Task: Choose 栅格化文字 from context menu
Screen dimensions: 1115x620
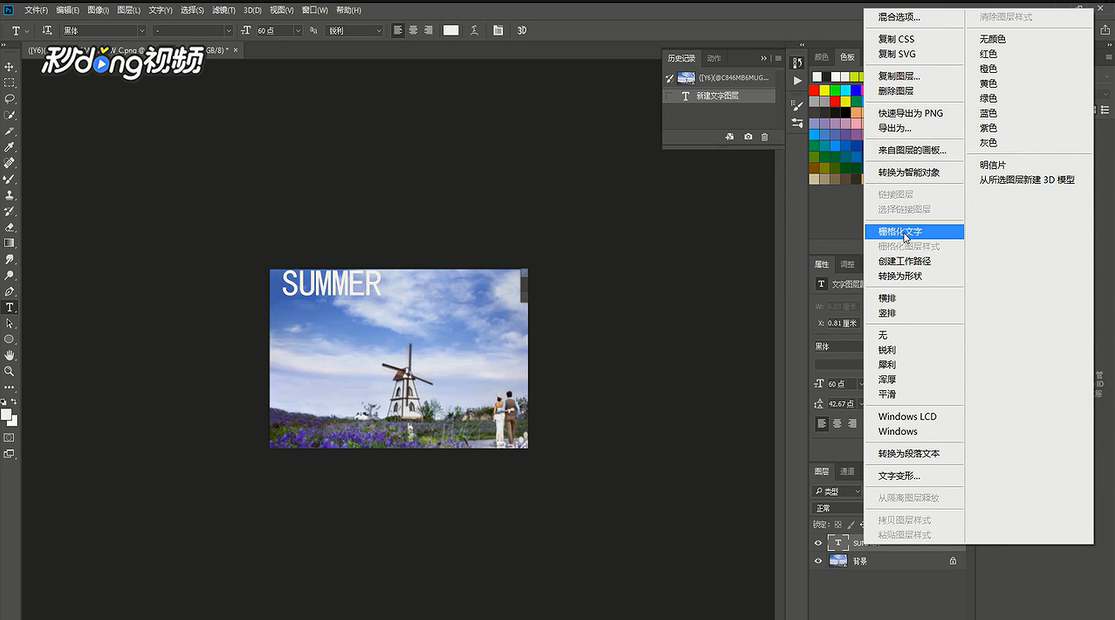Action: [x=914, y=232]
